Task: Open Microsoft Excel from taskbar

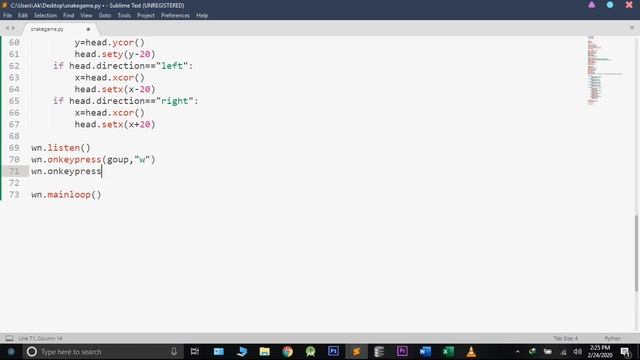Action: [448, 351]
